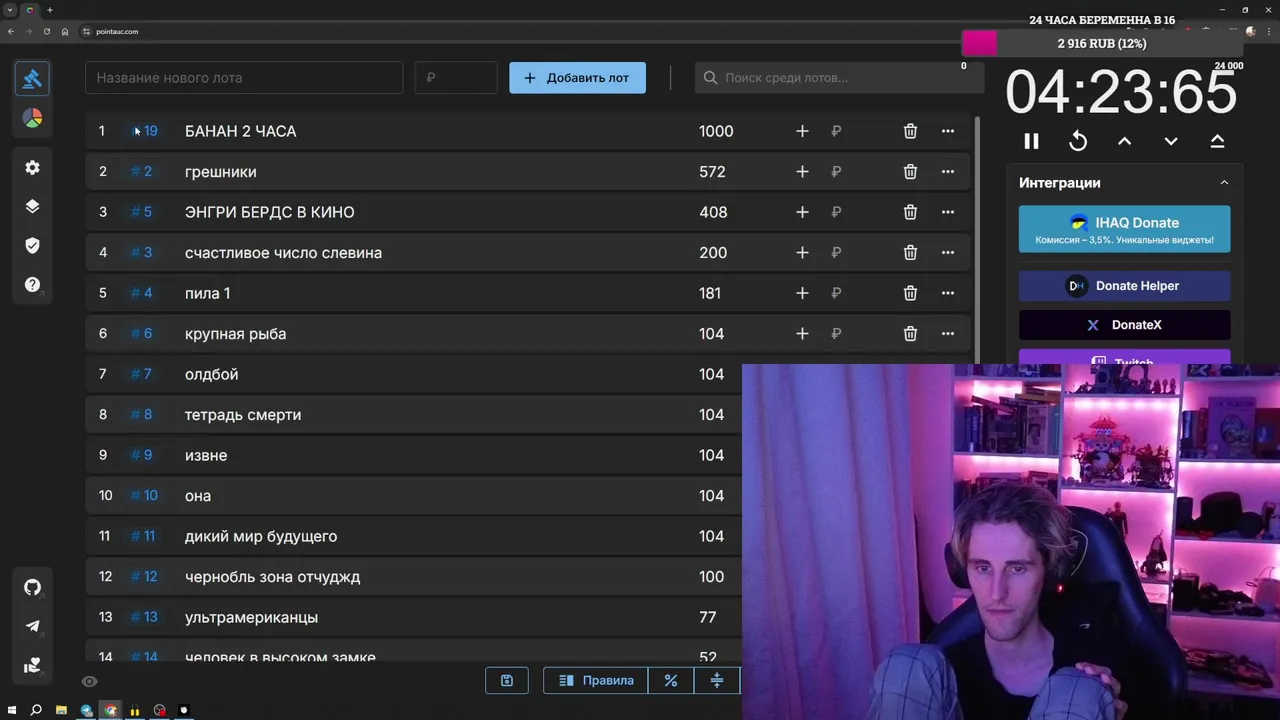The width and height of the screenshot is (1280, 720).
Task: Delete the грешники lot
Action: pyautogui.click(x=910, y=172)
